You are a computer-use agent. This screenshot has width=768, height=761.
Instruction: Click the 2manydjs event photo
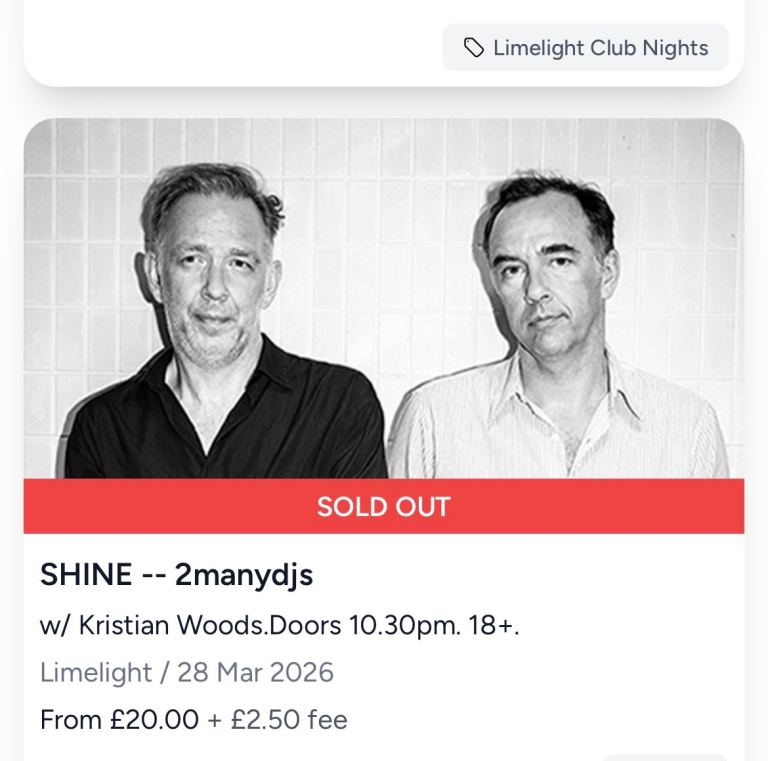tap(384, 300)
